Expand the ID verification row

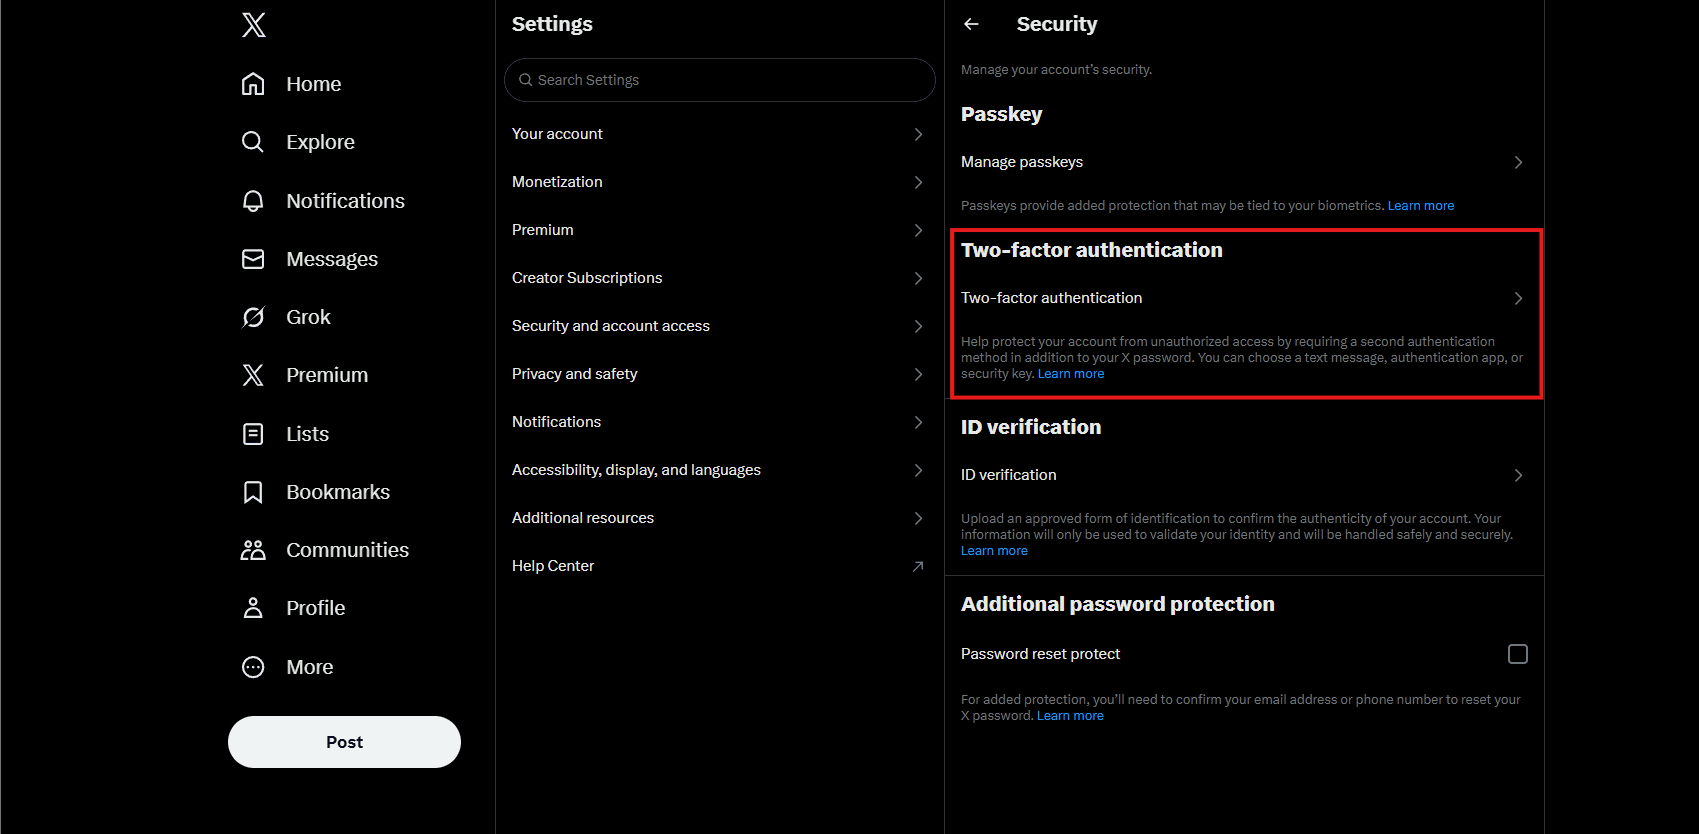click(1517, 475)
